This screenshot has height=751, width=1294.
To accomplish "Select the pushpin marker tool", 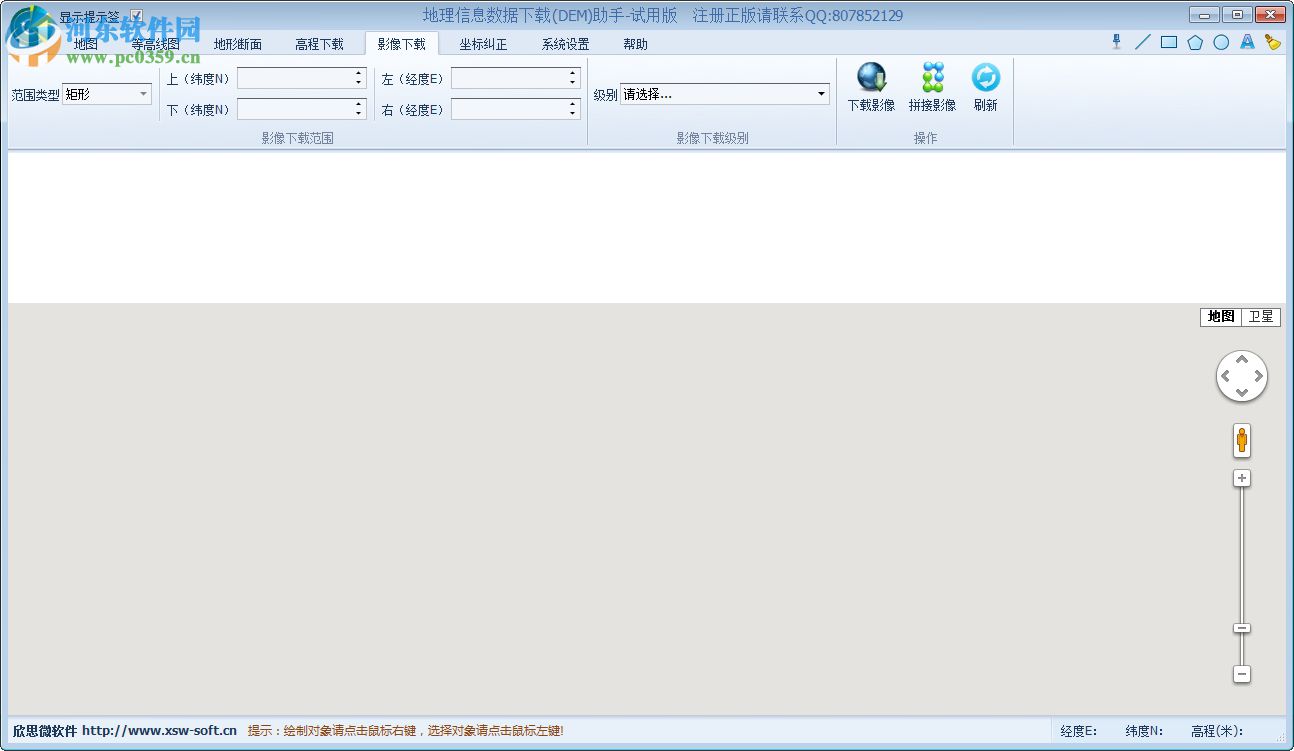I will click(1115, 42).
